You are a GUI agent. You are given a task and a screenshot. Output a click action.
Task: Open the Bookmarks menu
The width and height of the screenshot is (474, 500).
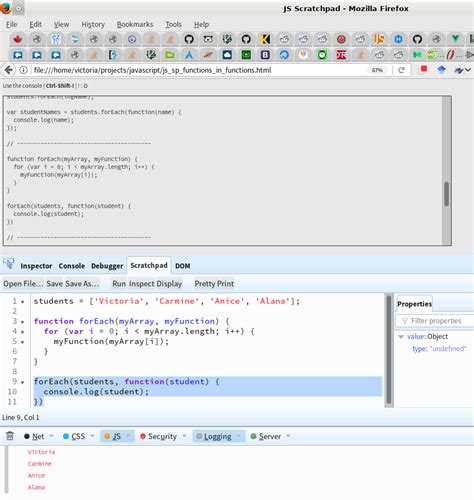[x=135, y=24]
